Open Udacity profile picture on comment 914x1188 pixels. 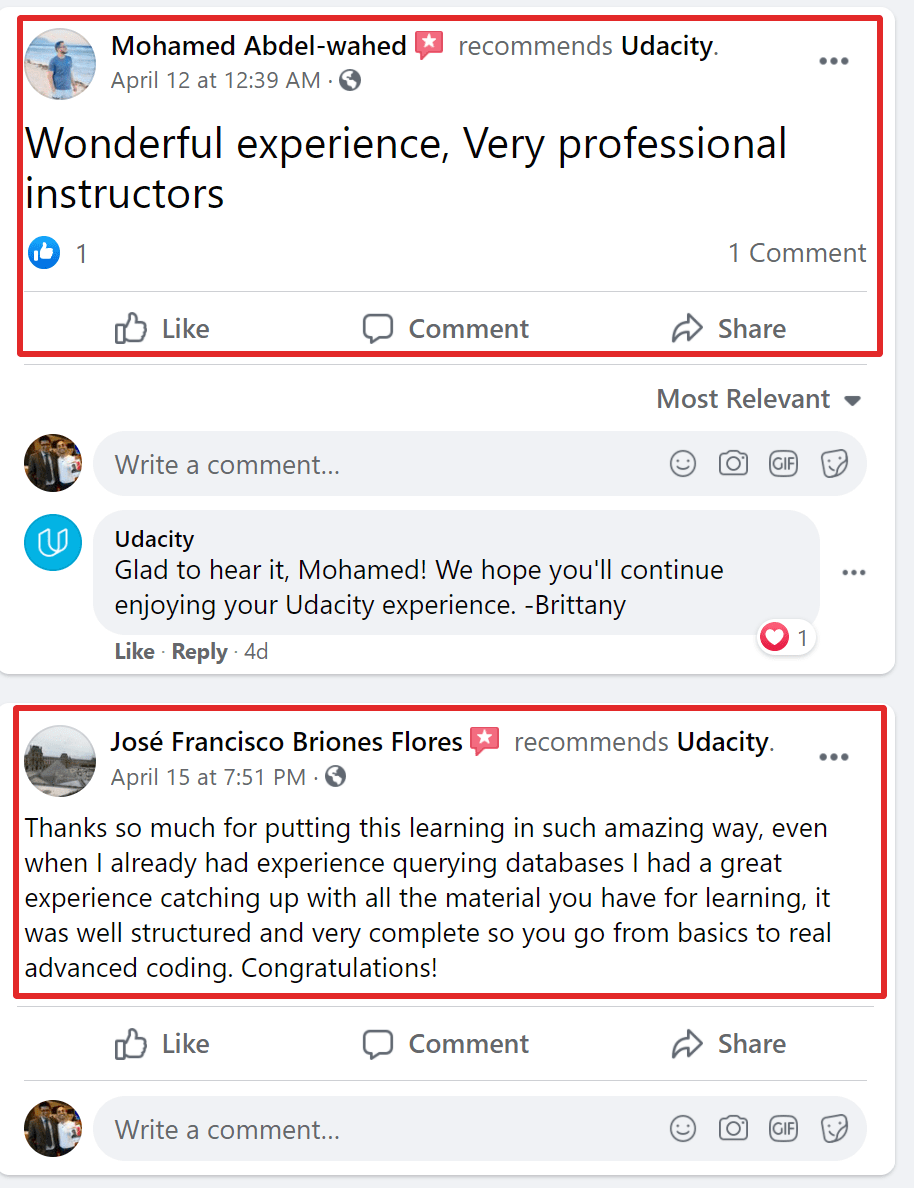pyautogui.click(x=52, y=543)
